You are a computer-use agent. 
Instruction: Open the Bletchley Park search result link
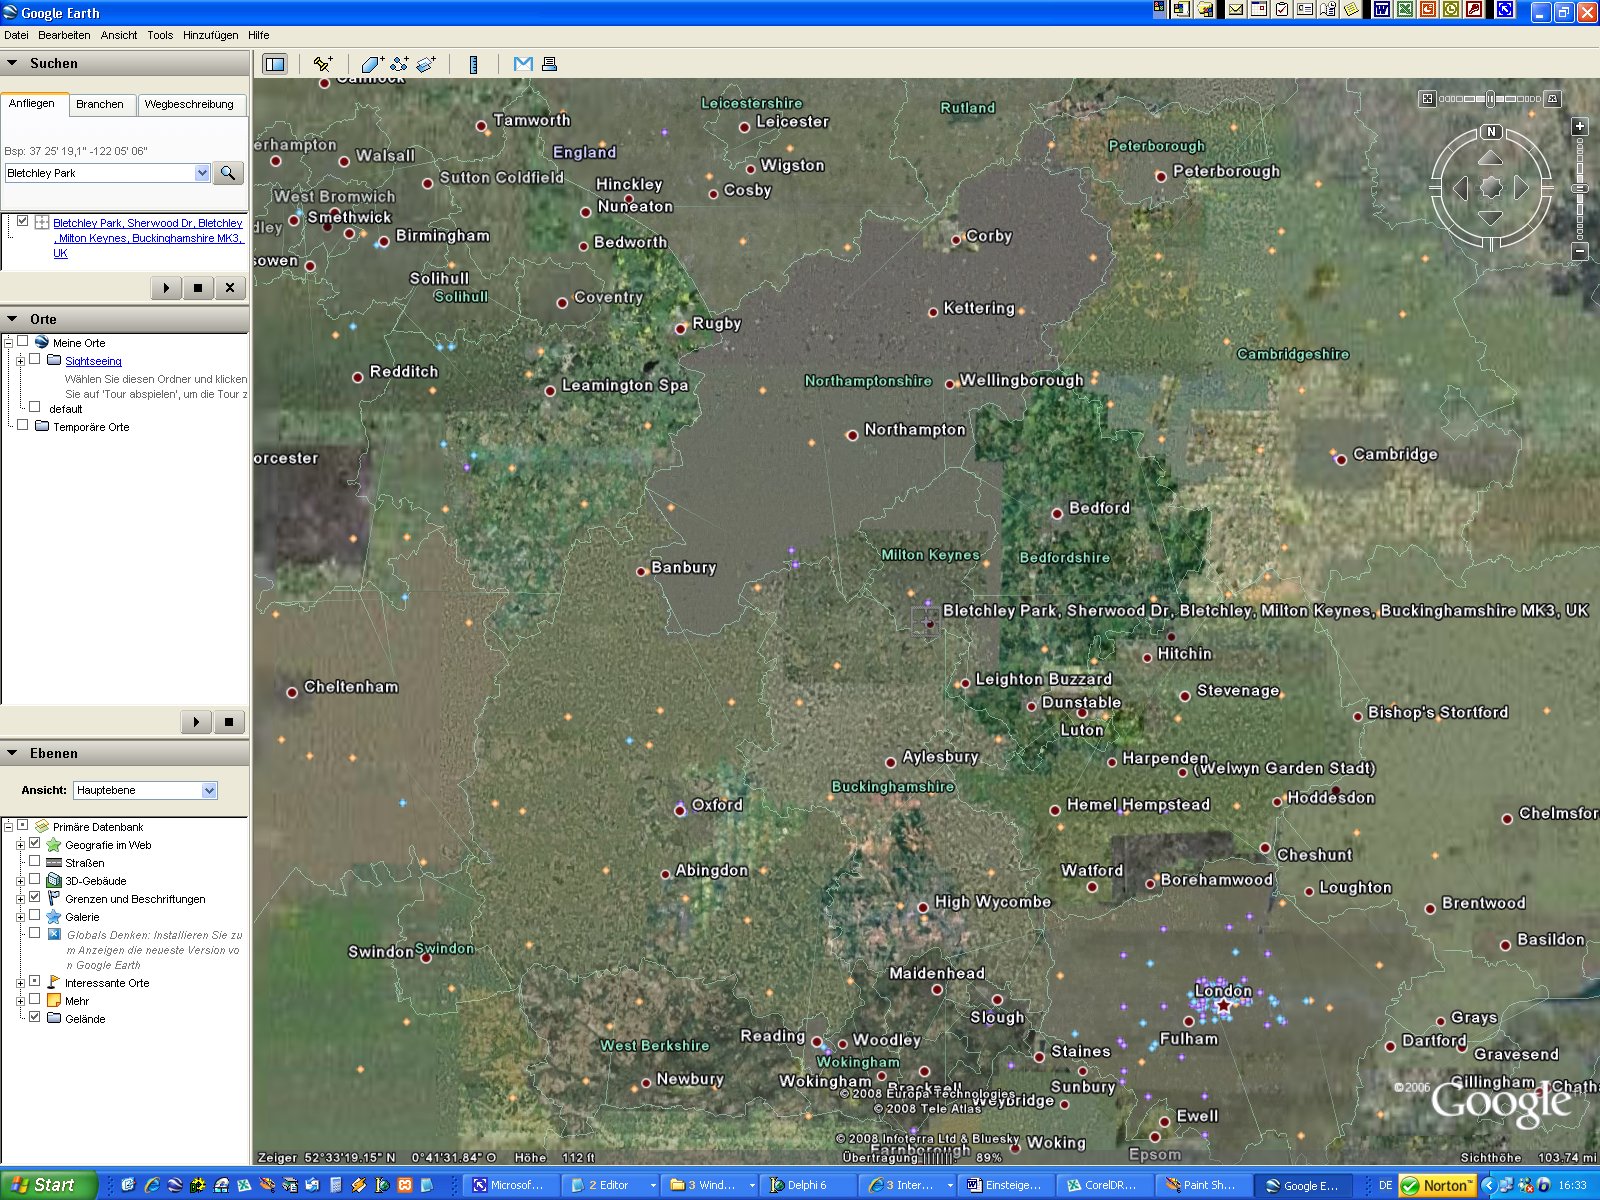[x=148, y=238]
